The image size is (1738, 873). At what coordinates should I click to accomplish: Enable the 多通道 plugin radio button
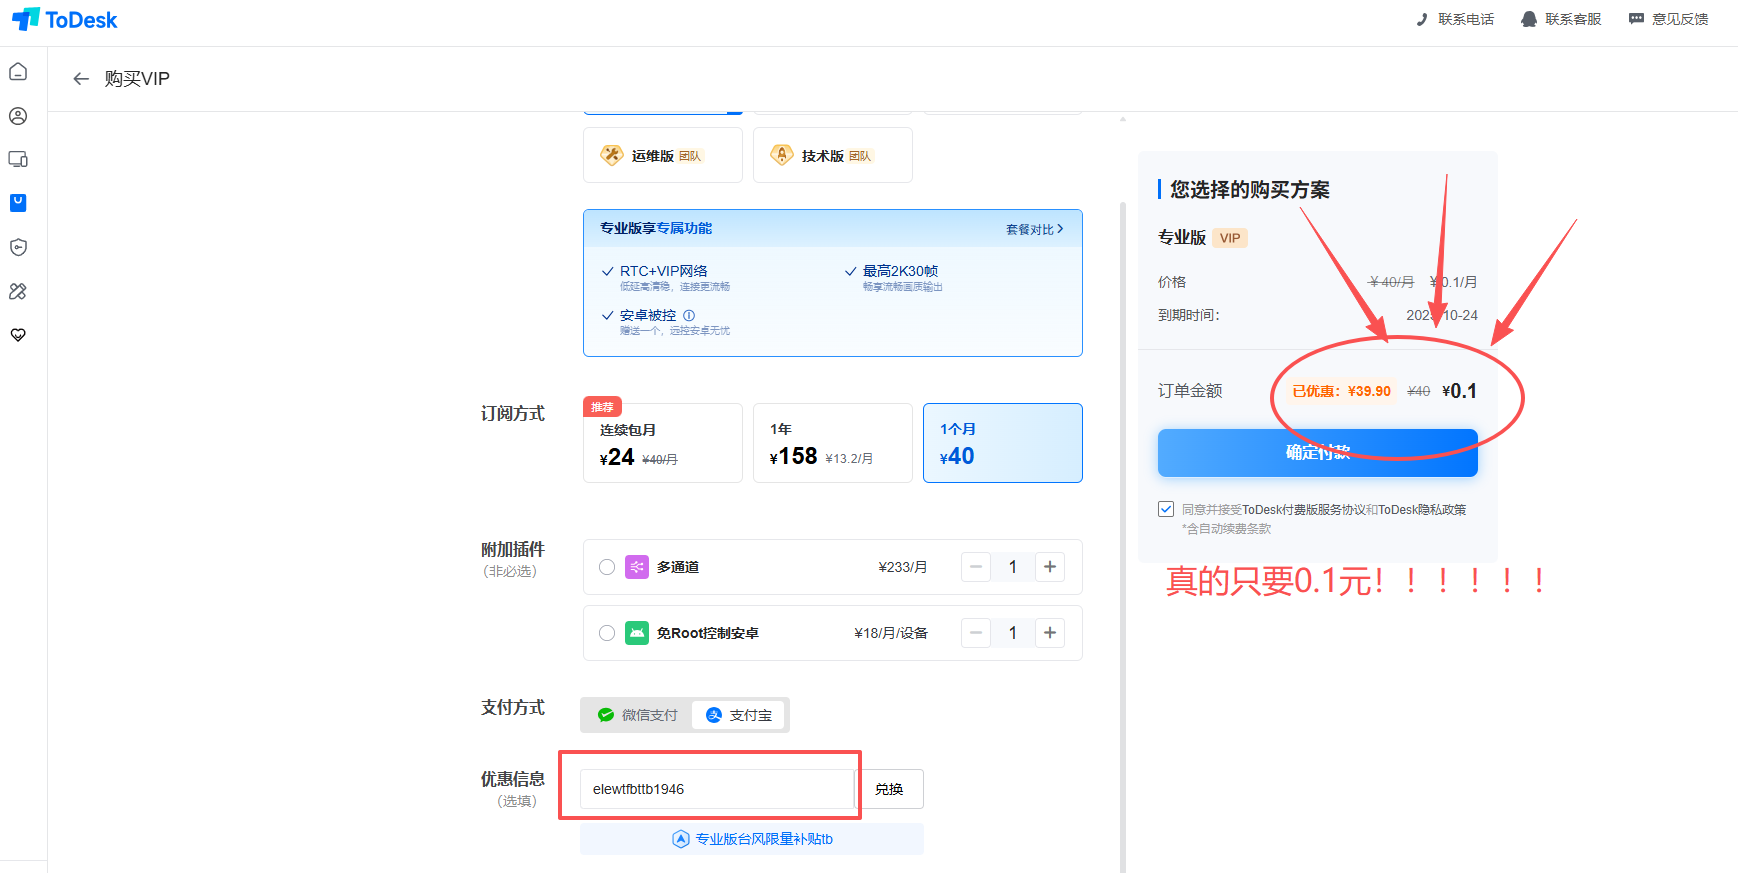pos(607,567)
